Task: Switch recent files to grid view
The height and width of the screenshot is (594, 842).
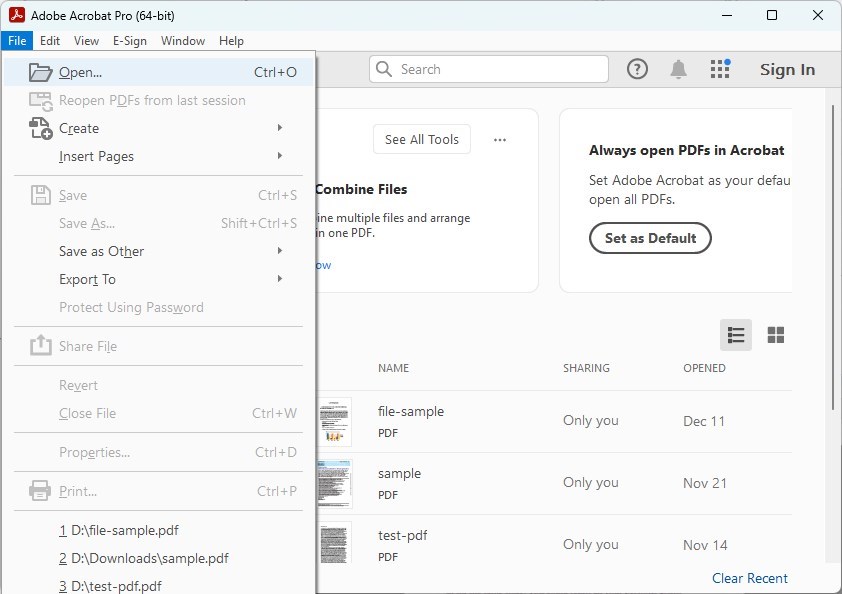Action: pos(776,335)
